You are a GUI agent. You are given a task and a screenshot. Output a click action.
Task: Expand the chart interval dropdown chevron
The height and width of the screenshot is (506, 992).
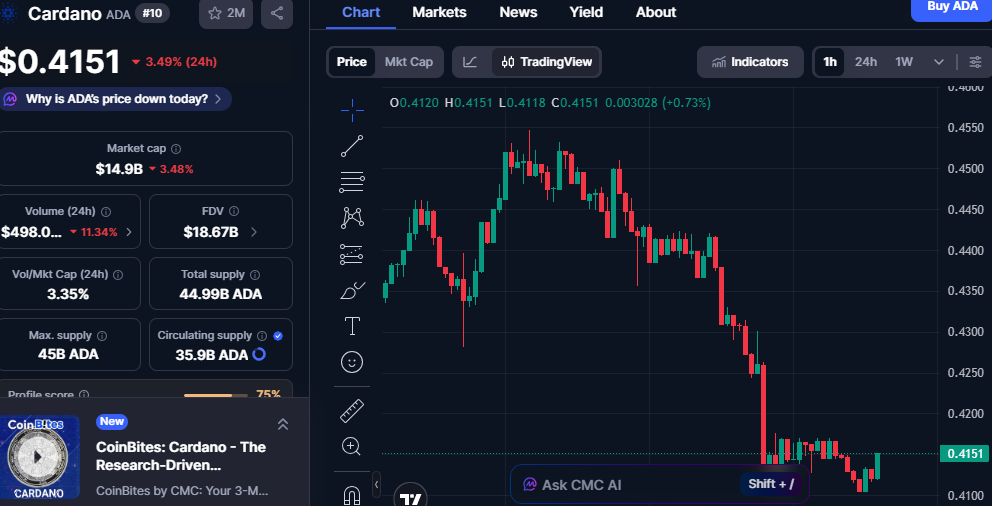[x=939, y=62]
